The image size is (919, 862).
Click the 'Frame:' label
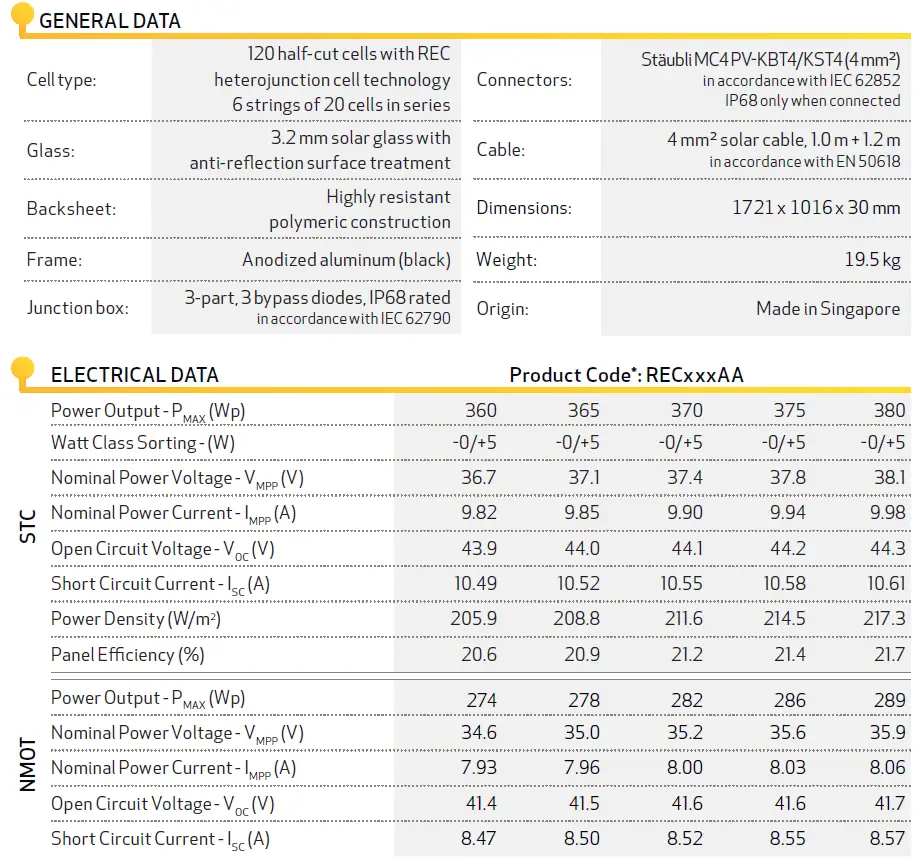[x=54, y=260]
